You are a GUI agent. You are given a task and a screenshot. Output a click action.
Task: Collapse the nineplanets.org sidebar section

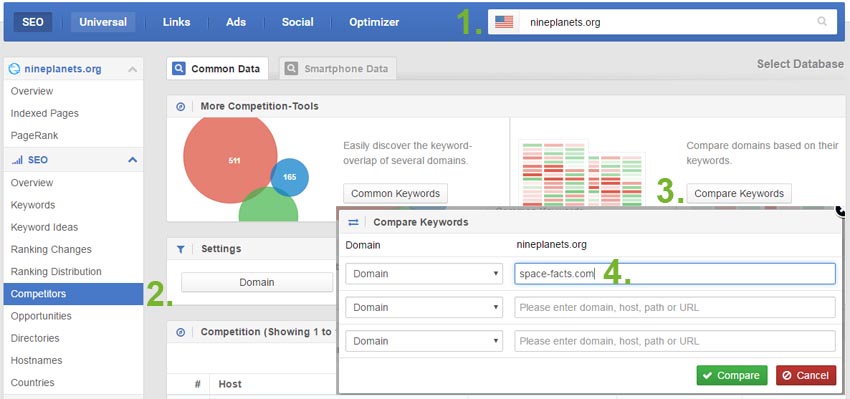coord(132,69)
